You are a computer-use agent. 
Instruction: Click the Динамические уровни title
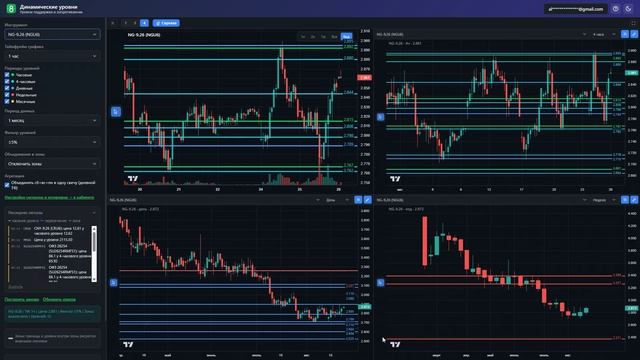(49, 7)
